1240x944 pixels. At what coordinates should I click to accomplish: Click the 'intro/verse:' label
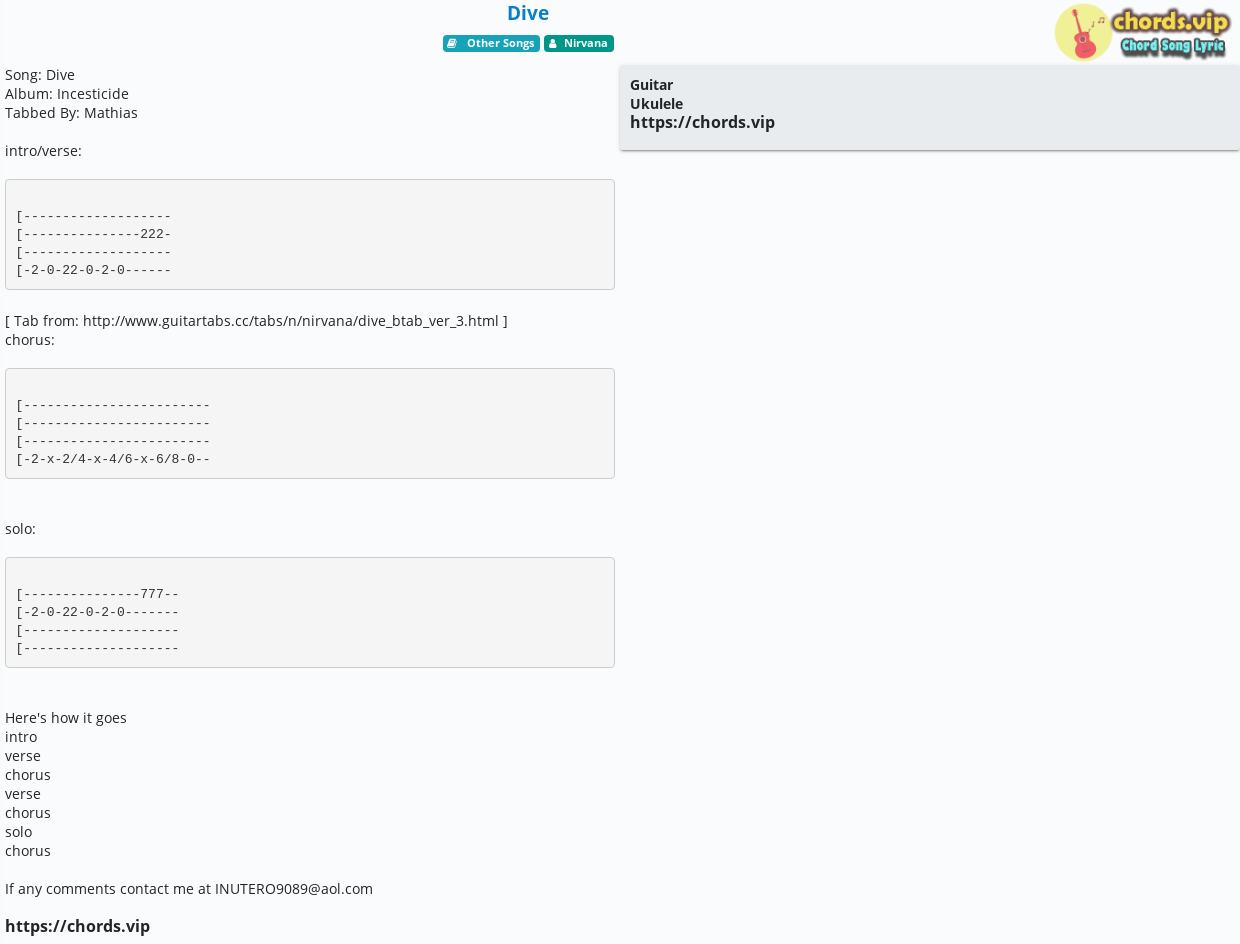pos(43,151)
